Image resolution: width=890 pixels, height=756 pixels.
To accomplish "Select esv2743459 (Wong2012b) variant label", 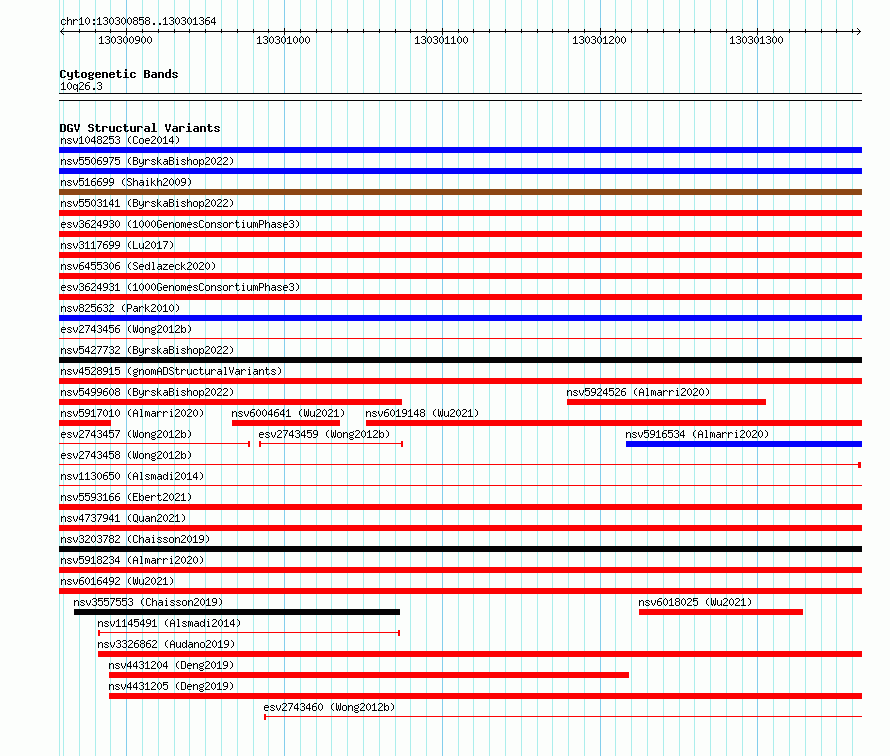I will click(x=324, y=434).
